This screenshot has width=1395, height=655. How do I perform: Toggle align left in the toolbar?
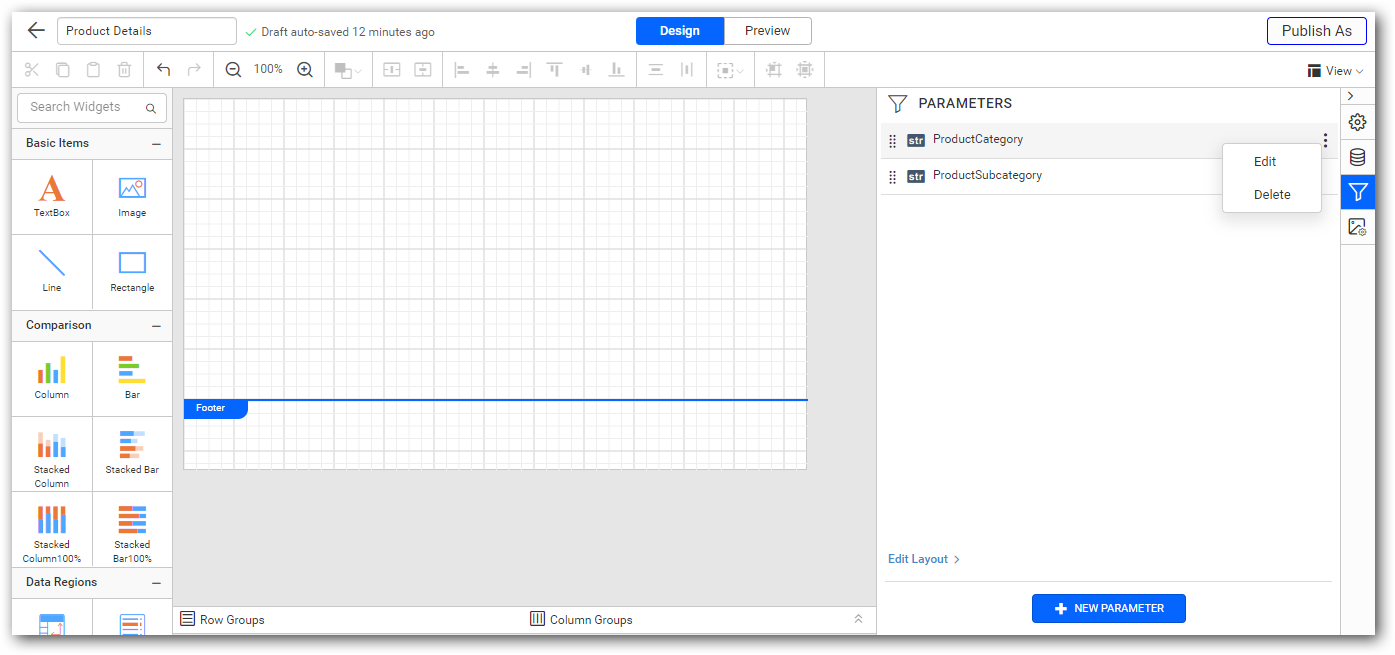click(x=461, y=69)
